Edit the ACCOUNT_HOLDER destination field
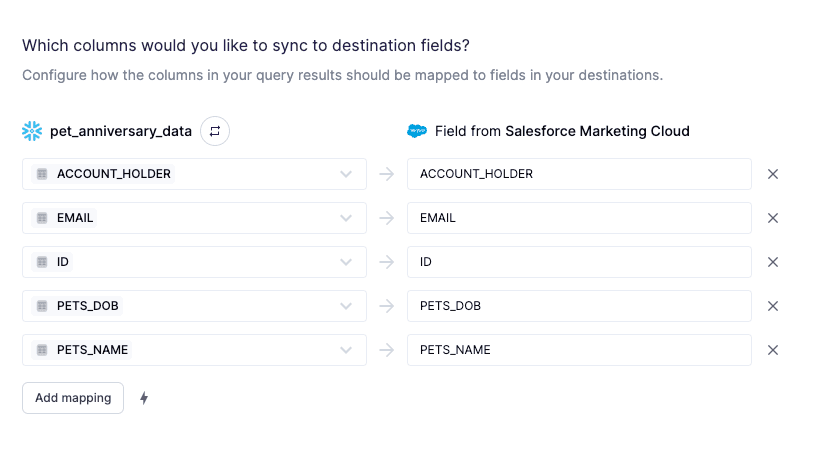Viewport: 831px width, 467px height. [579, 174]
